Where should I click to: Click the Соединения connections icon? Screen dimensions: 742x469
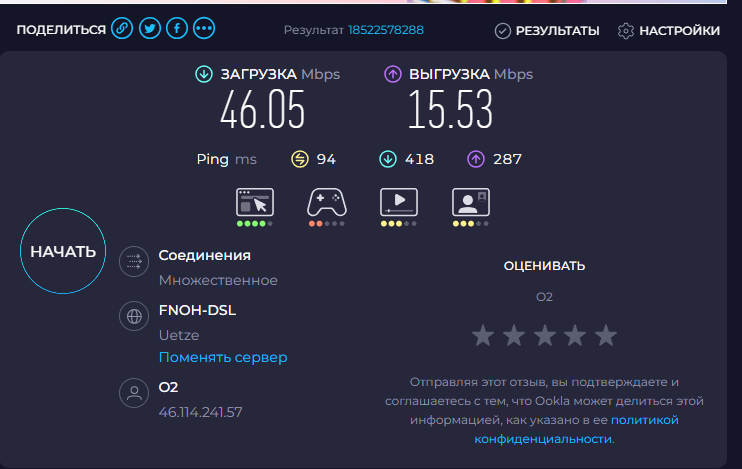133,263
